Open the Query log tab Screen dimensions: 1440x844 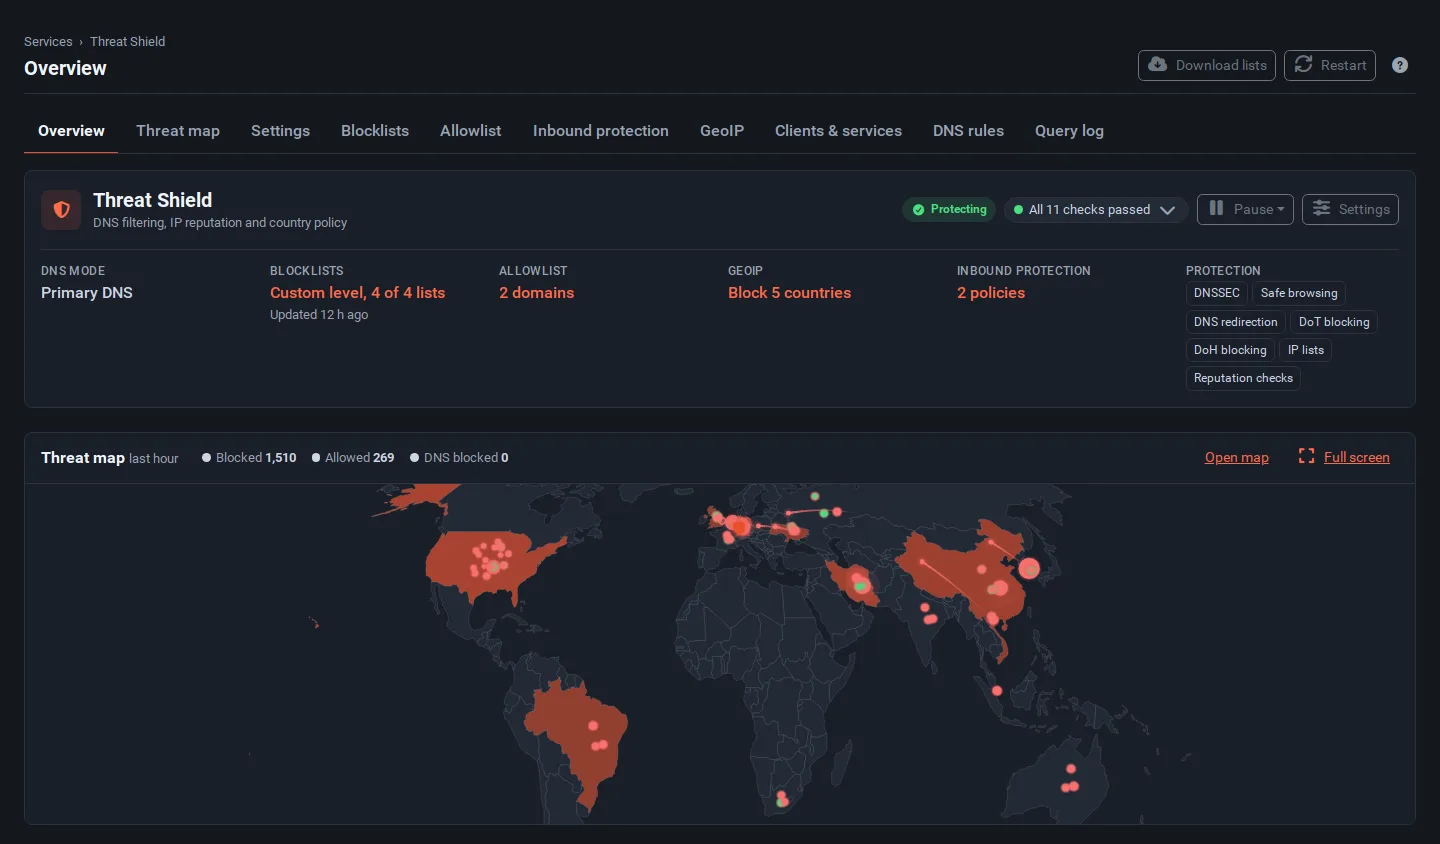coord(1069,131)
